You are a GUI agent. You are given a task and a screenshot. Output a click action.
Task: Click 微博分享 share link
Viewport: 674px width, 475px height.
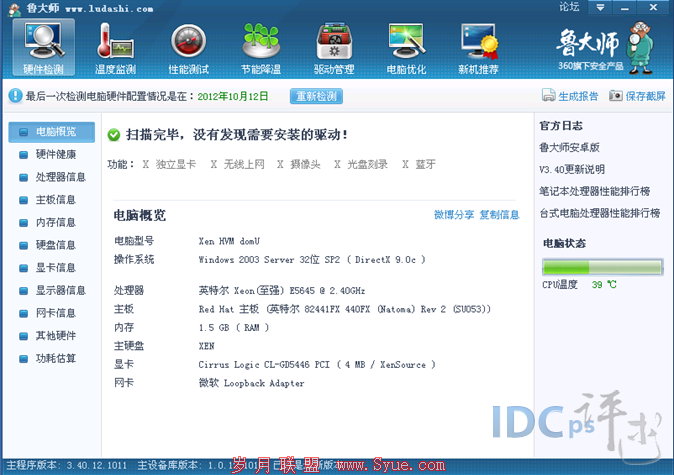tap(454, 215)
